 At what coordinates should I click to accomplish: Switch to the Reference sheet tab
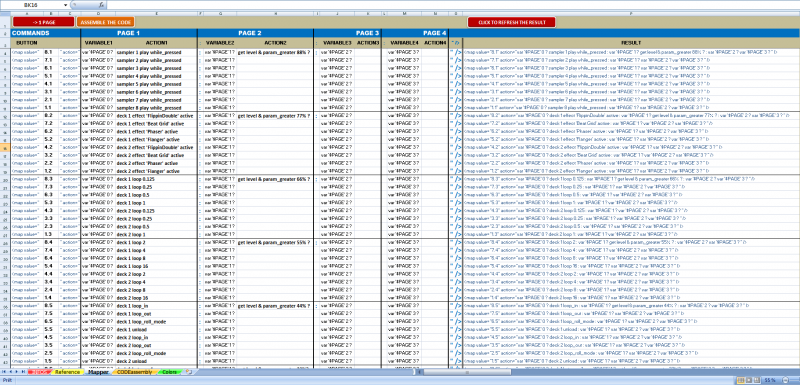(x=67, y=372)
